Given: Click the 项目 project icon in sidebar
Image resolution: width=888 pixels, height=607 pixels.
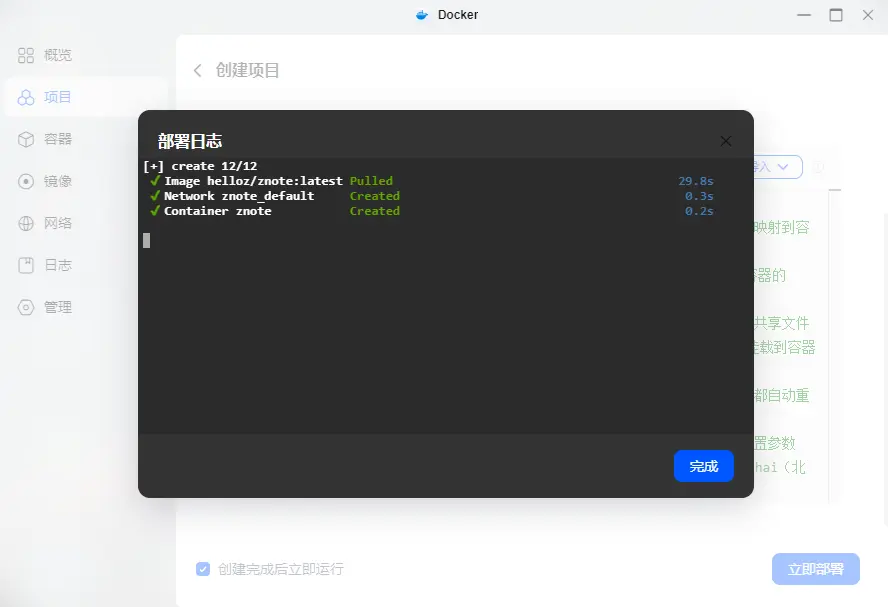Looking at the screenshot, I should click(25, 97).
